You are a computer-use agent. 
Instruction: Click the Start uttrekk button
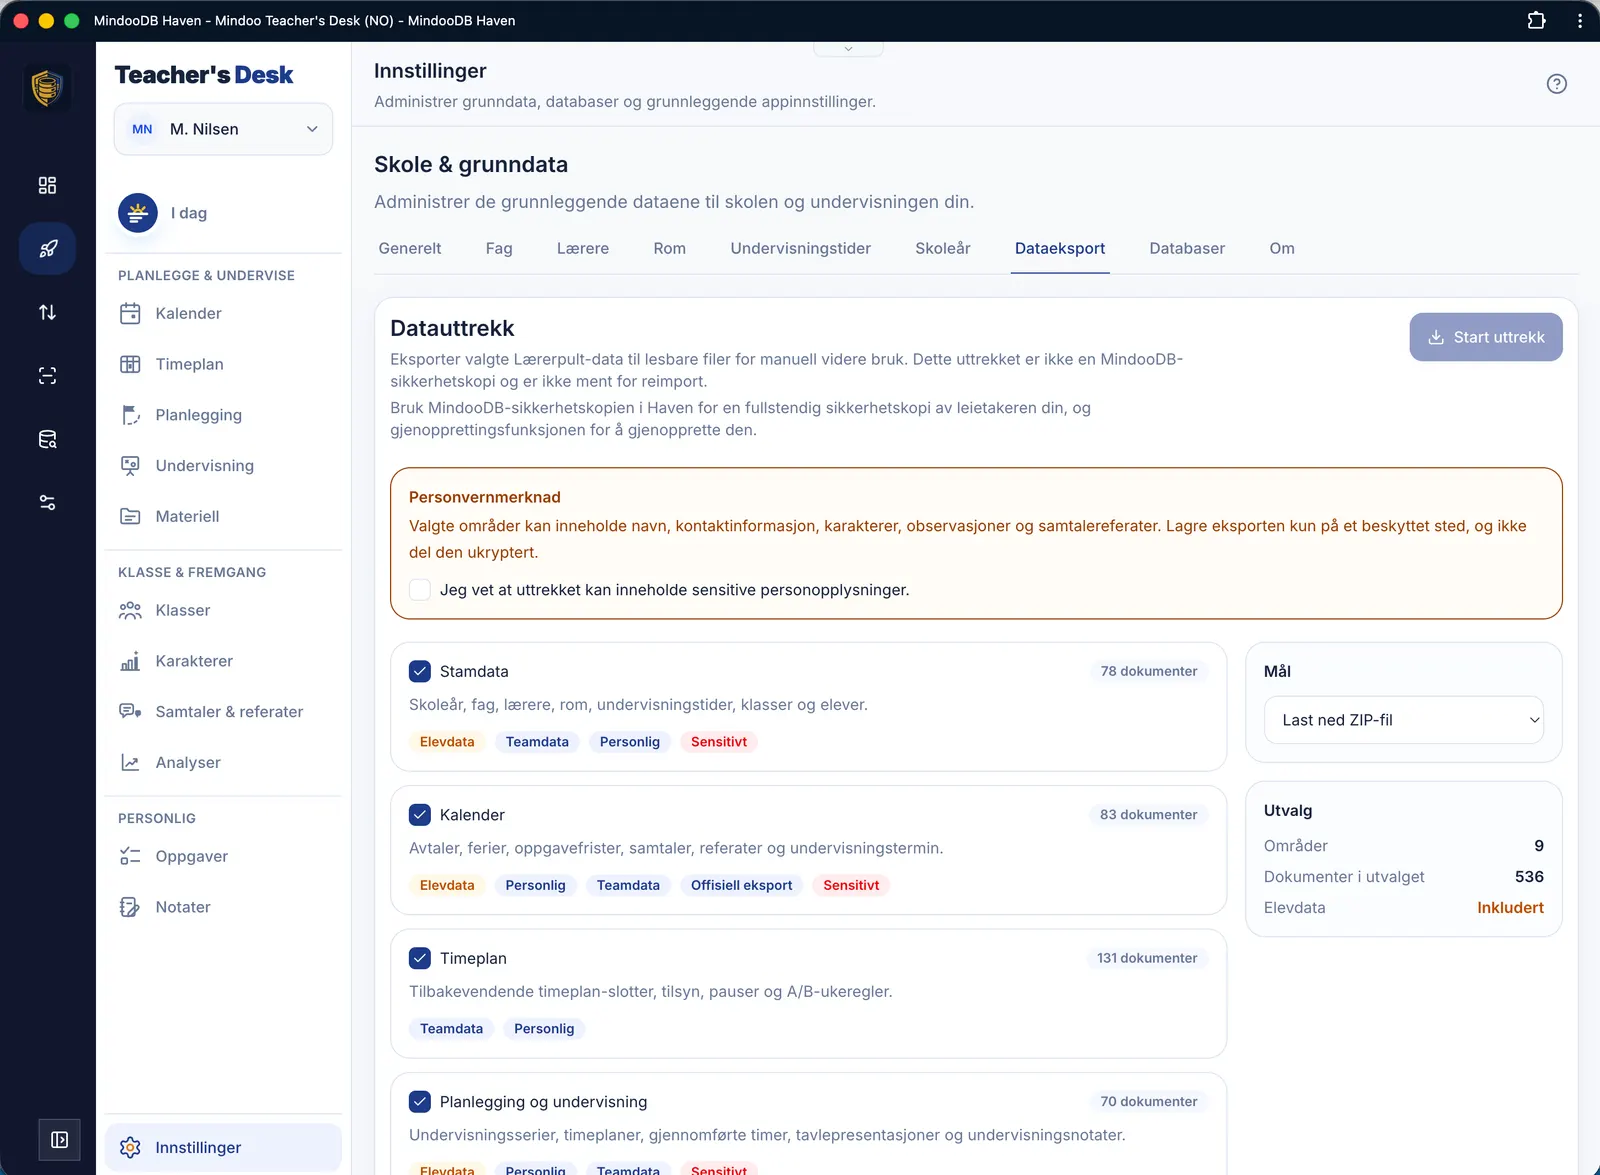click(x=1486, y=337)
